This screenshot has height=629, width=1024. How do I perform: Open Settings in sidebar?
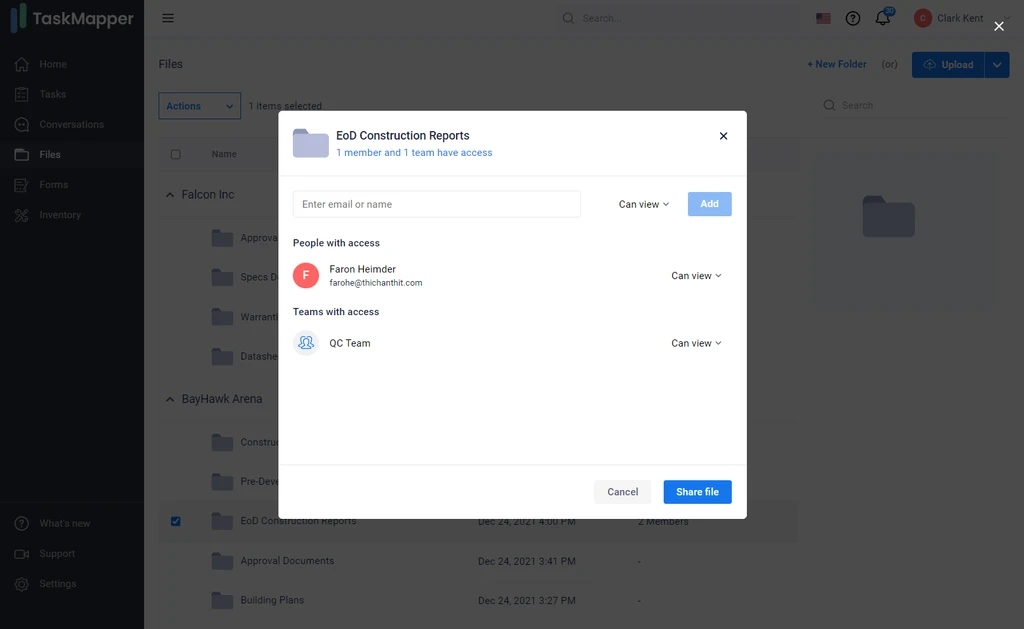point(57,583)
